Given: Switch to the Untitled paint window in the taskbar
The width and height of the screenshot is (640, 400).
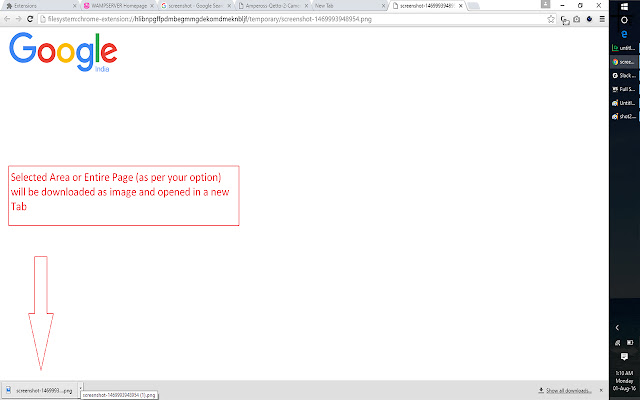Looking at the screenshot, I should [x=624, y=103].
